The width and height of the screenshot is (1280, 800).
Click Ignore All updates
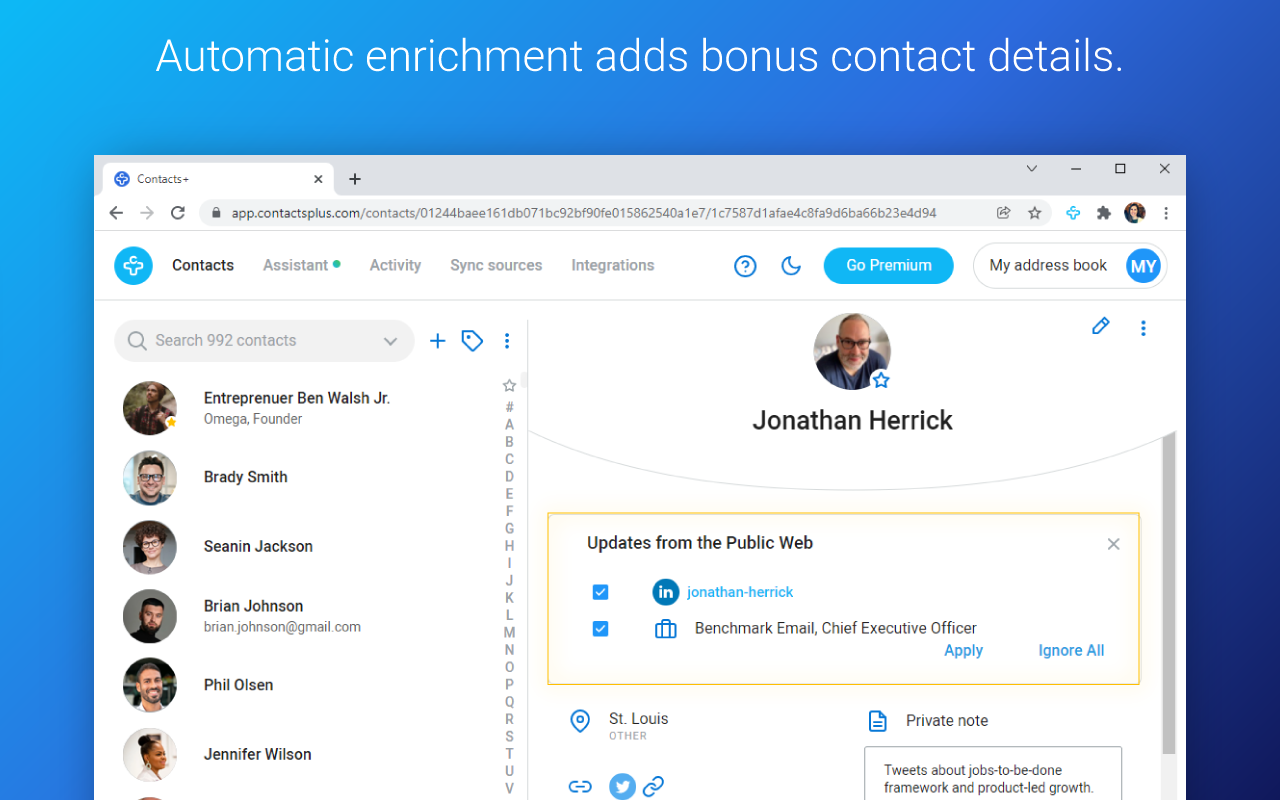pos(1071,651)
